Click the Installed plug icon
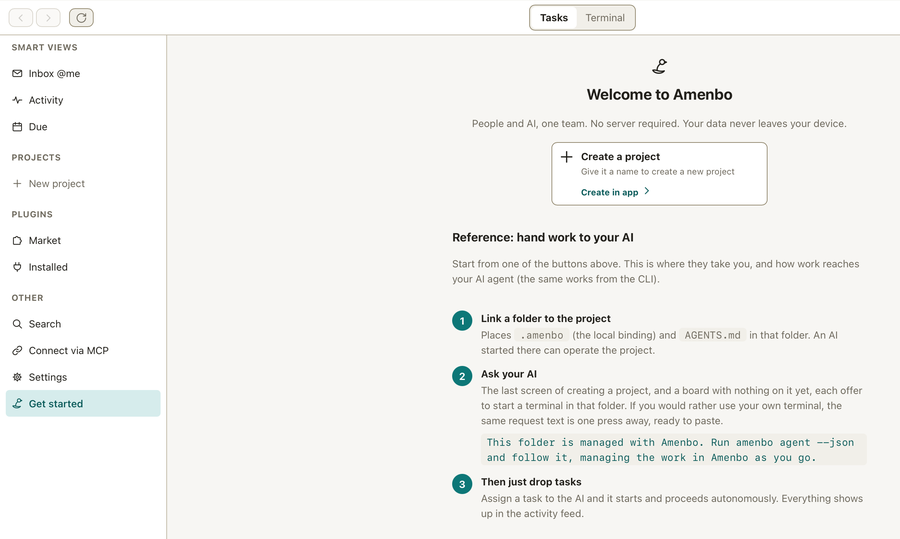The height and width of the screenshot is (539, 900). tap(17, 267)
